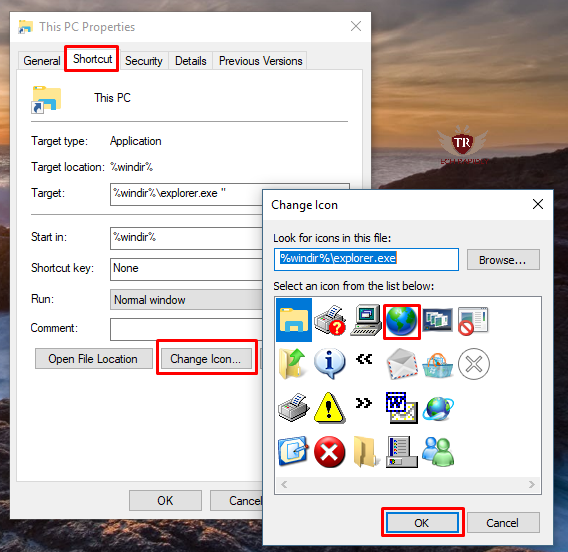Viewport: 568px width, 552px height.
Task: Click the Look for icons file path field
Action: 366,259
